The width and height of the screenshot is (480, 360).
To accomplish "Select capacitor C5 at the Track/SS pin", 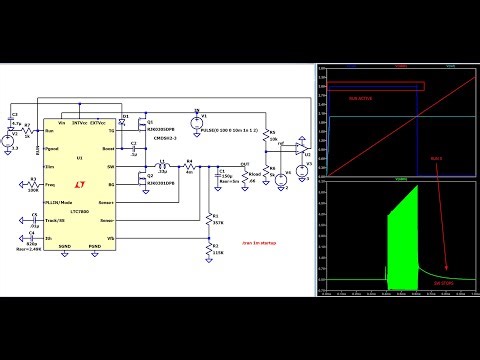I will (34, 220).
